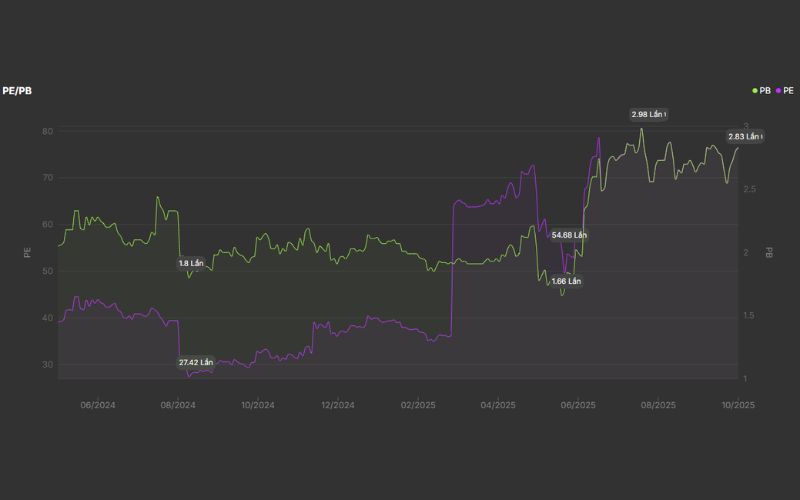Screen dimensions: 800x500
Task: Select 06/2025 on the time axis
Action: click(578, 405)
